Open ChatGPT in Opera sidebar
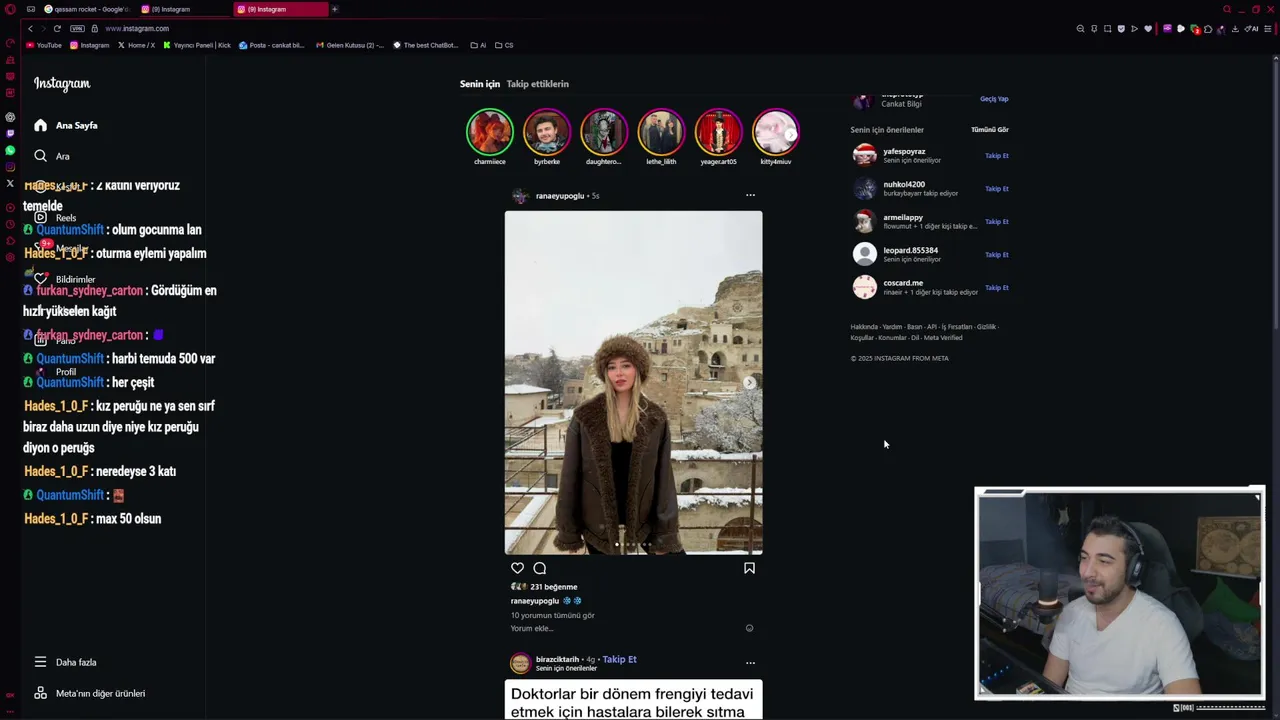The width and height of the screenshot is (1280, 720). [x=10, y=116]
